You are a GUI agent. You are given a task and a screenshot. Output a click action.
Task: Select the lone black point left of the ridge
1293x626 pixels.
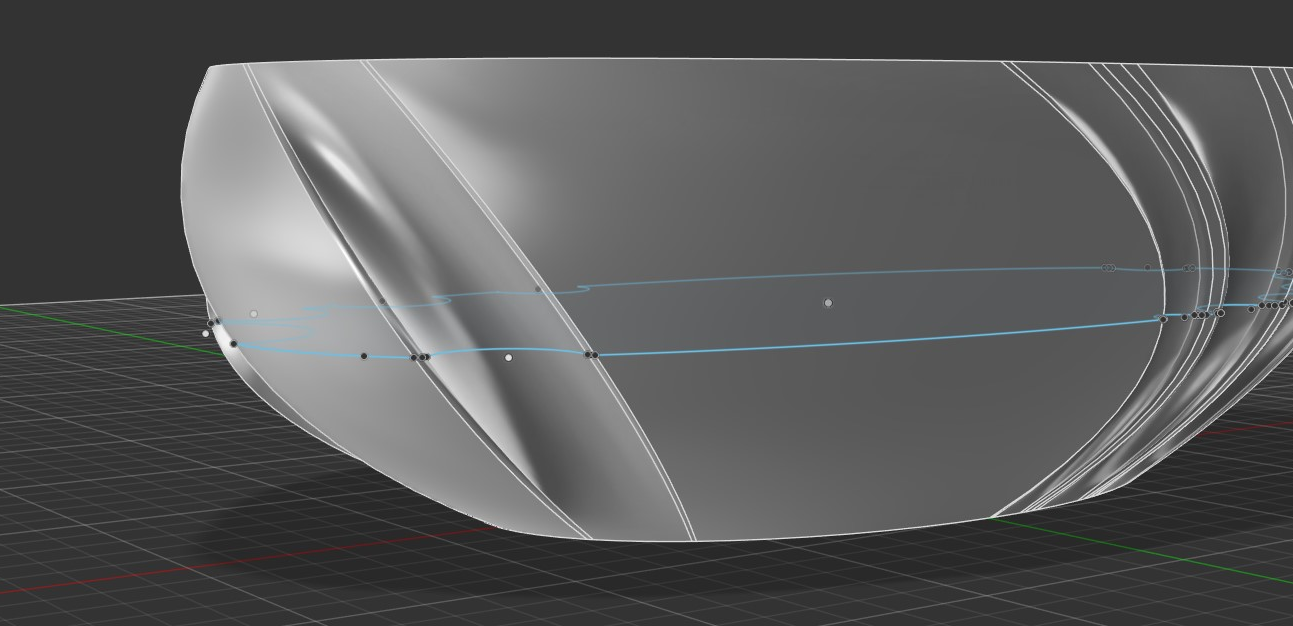(364, 356)
